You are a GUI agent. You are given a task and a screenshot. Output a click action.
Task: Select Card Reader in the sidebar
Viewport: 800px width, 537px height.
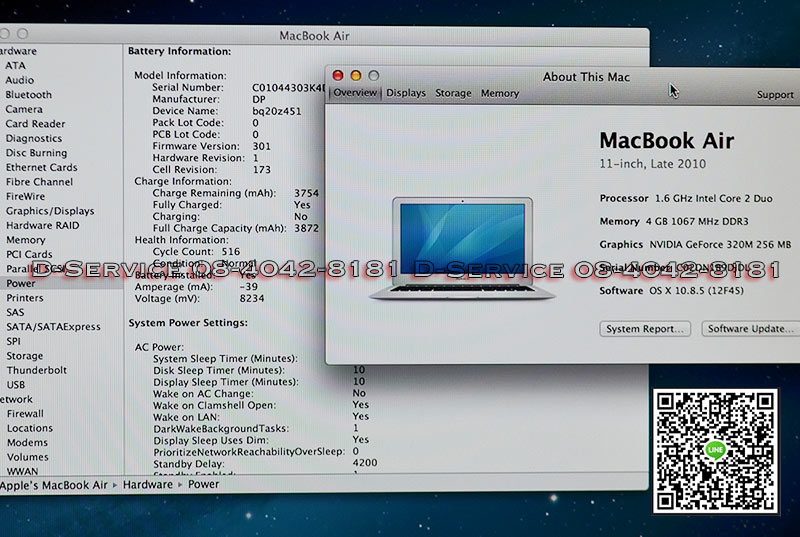(35, 124)
